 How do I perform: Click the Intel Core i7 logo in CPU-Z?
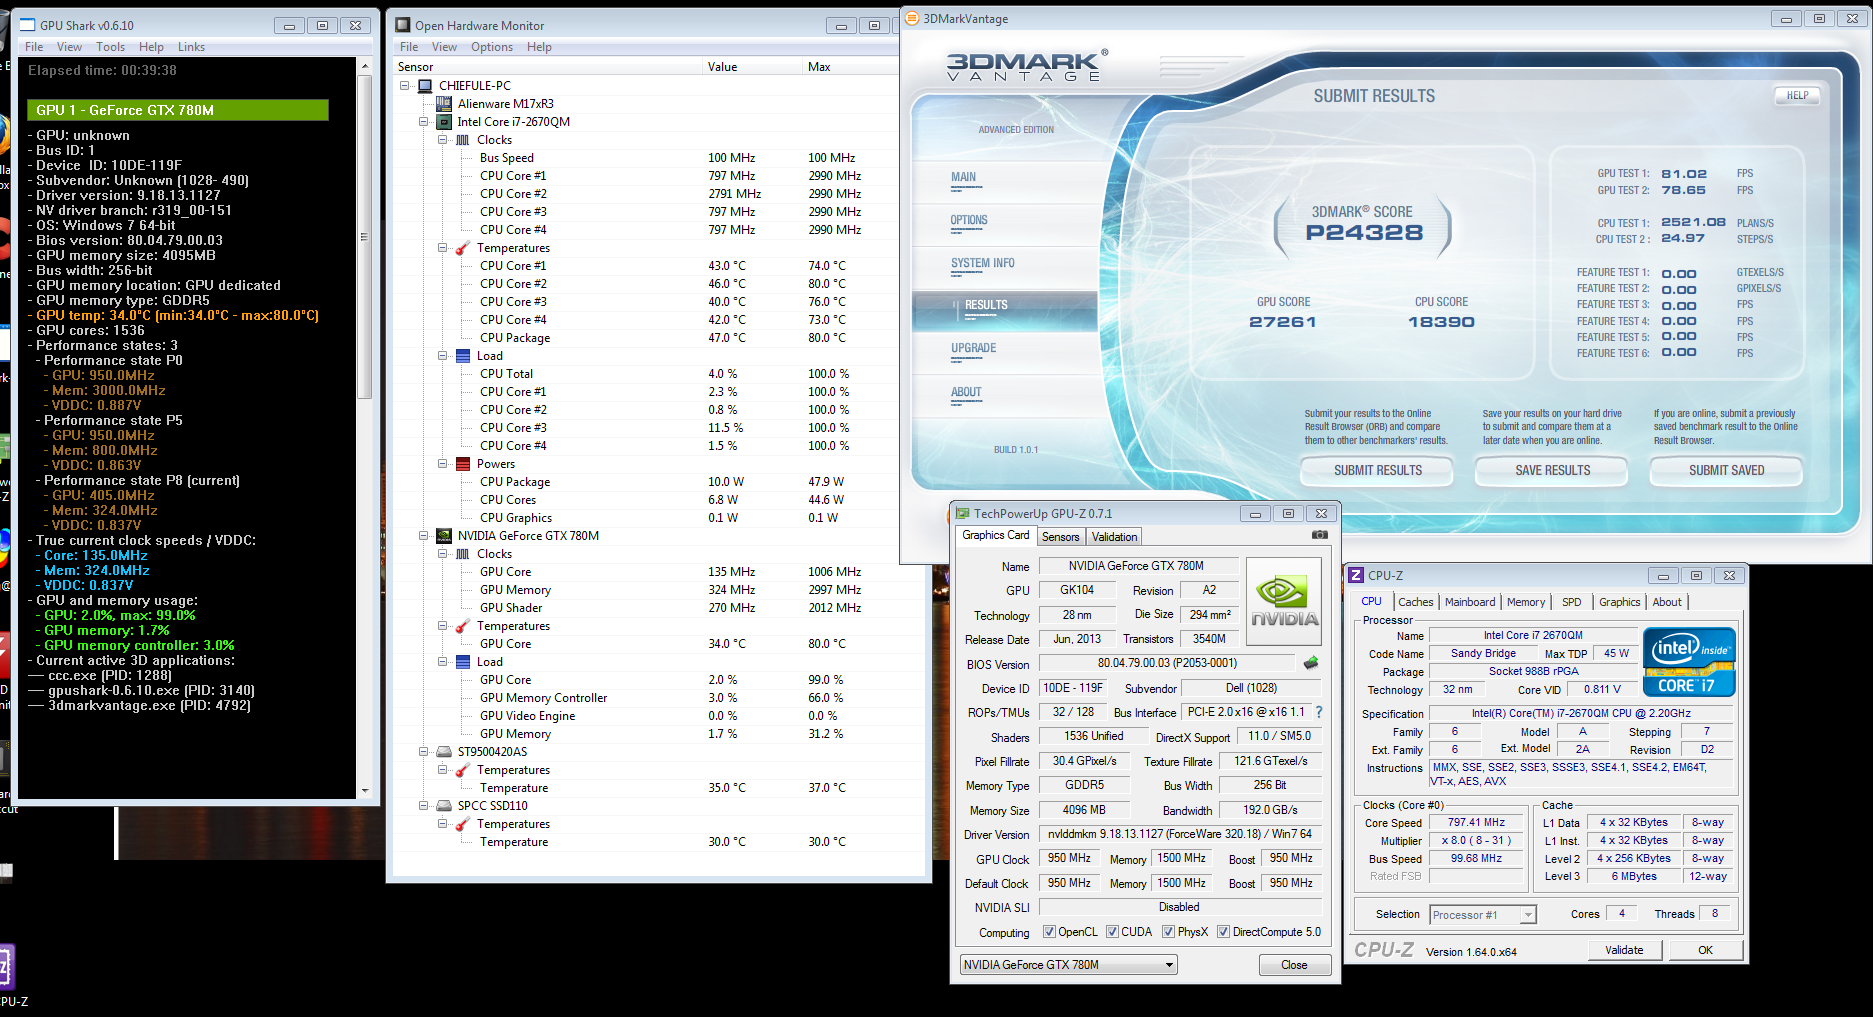[1689, 661]
